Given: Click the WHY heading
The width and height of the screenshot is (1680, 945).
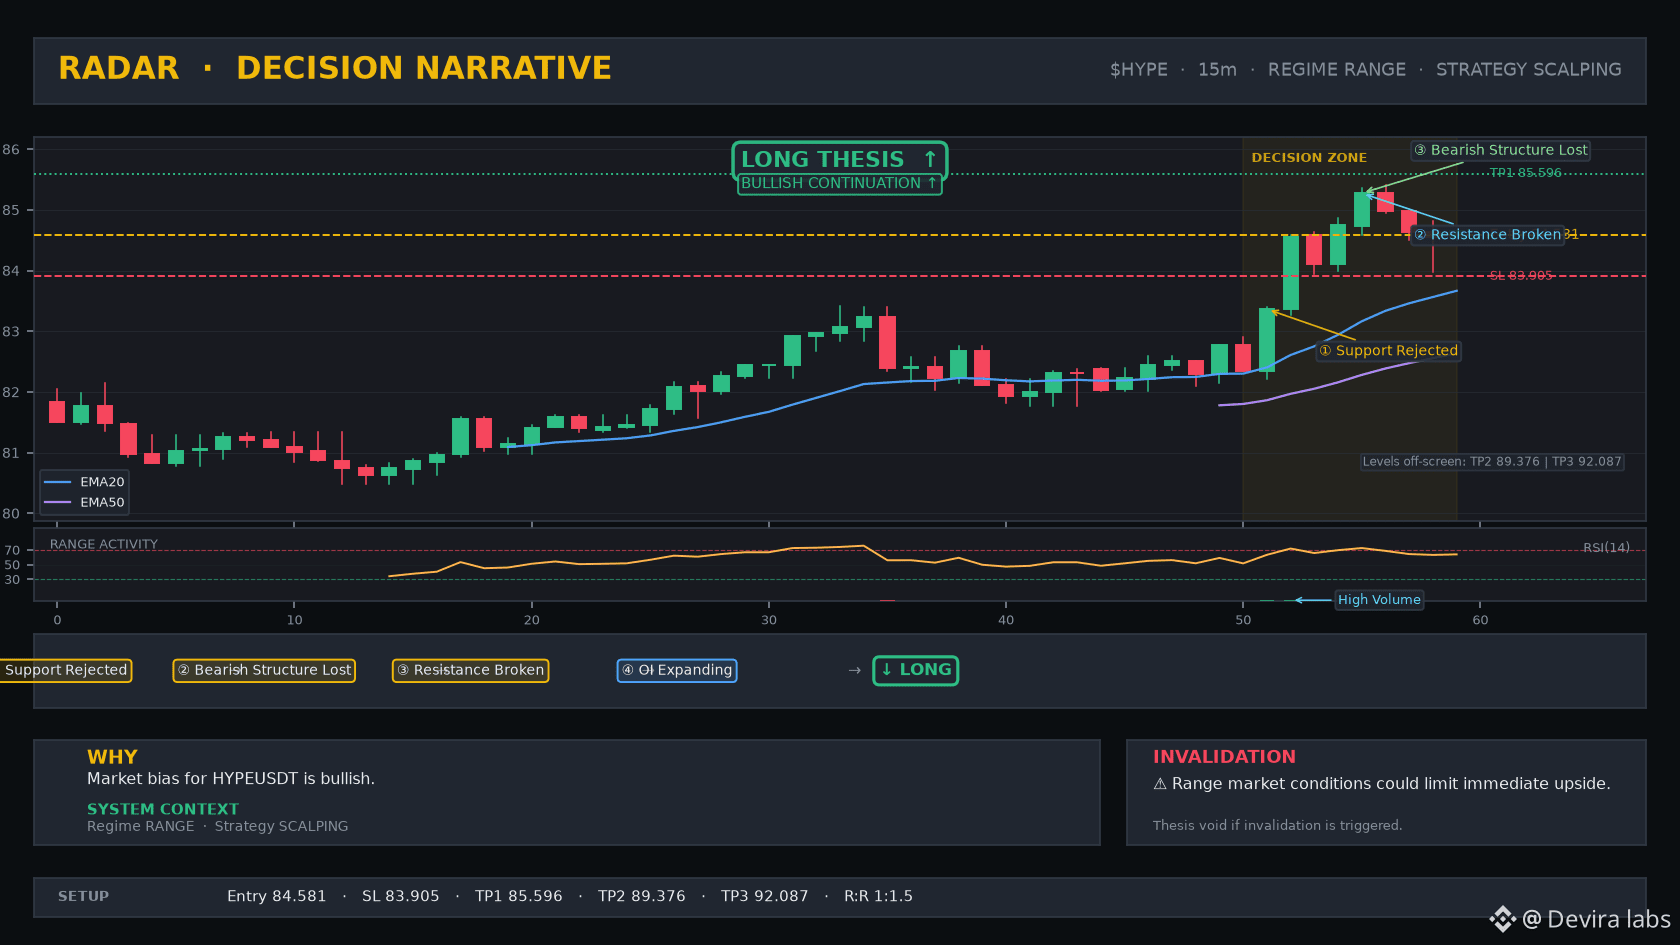Looking at the screenshot, I should [x=112, y=757].
